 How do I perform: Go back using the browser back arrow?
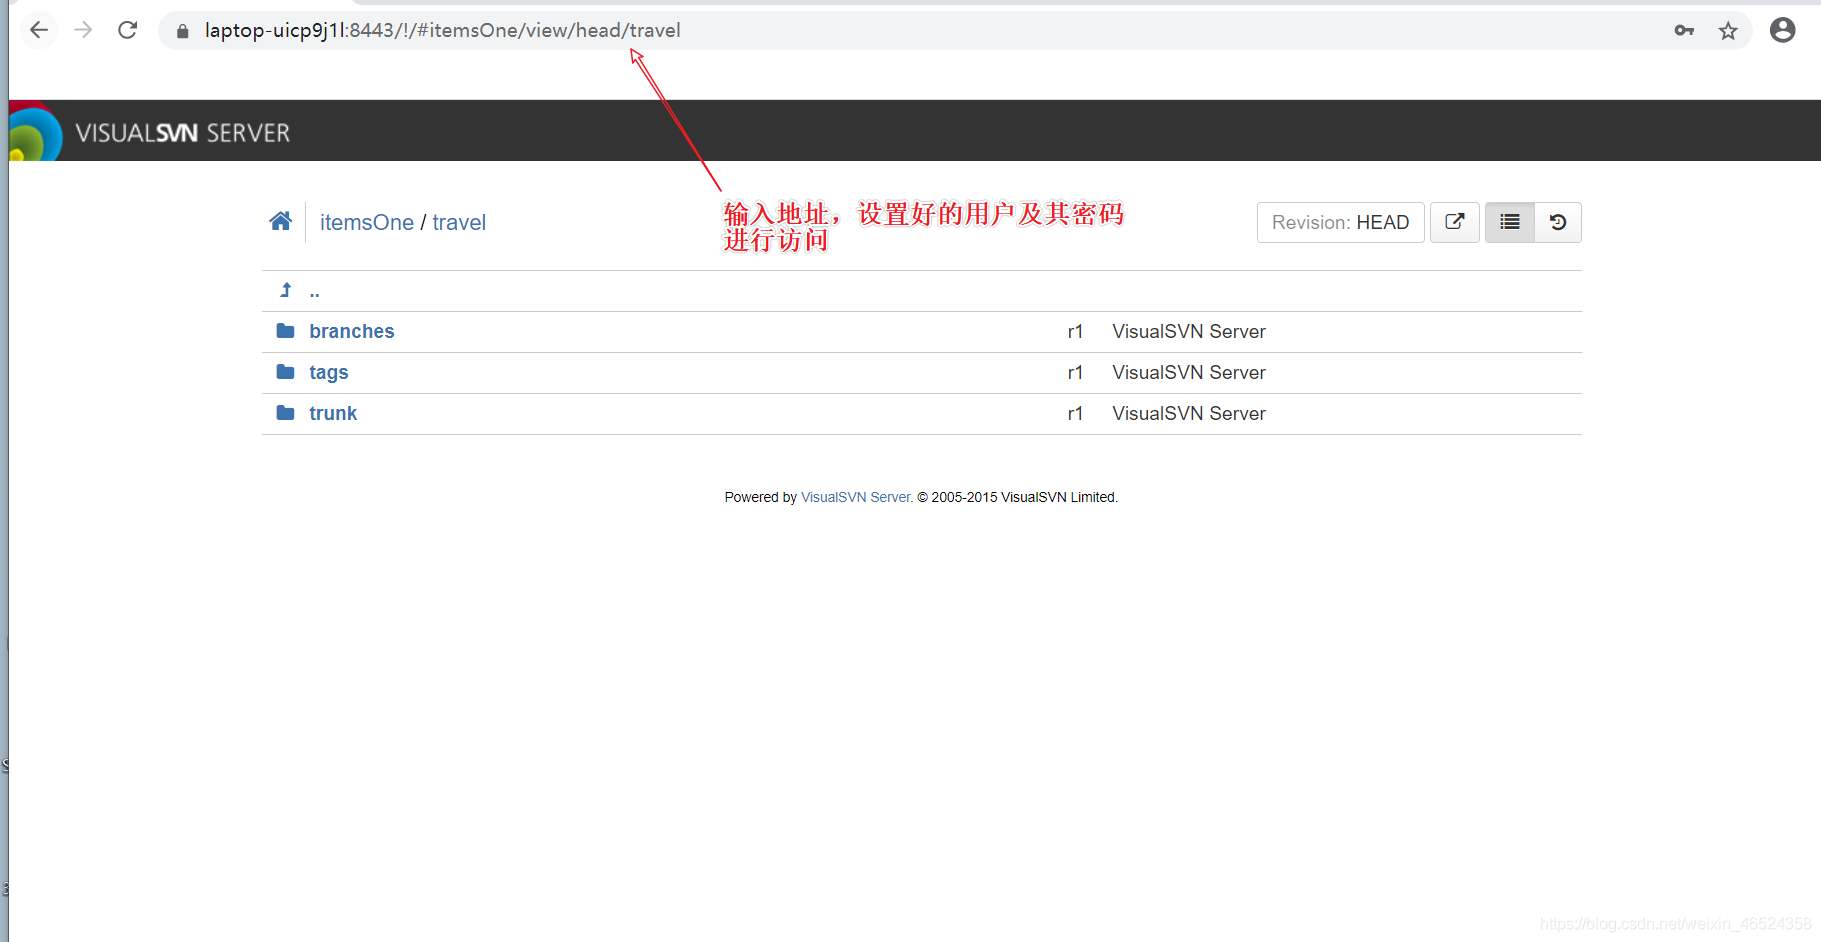coord(39,30)
